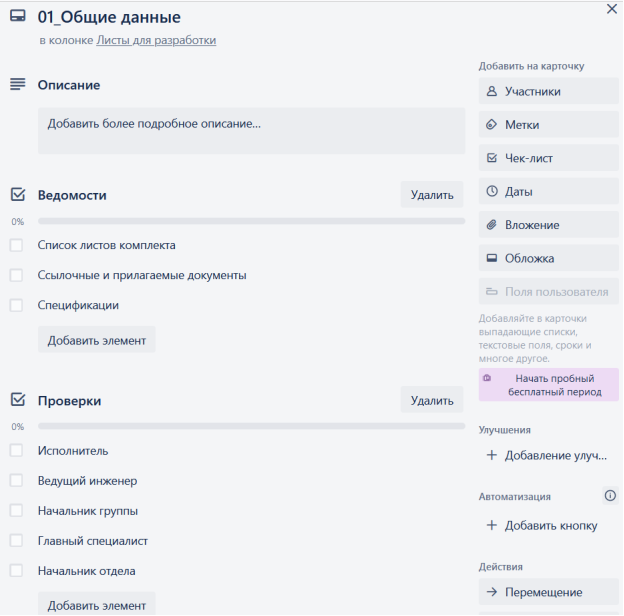Open Перемещение move action
The image size is (624, 616).
click(x=548, y=592)
